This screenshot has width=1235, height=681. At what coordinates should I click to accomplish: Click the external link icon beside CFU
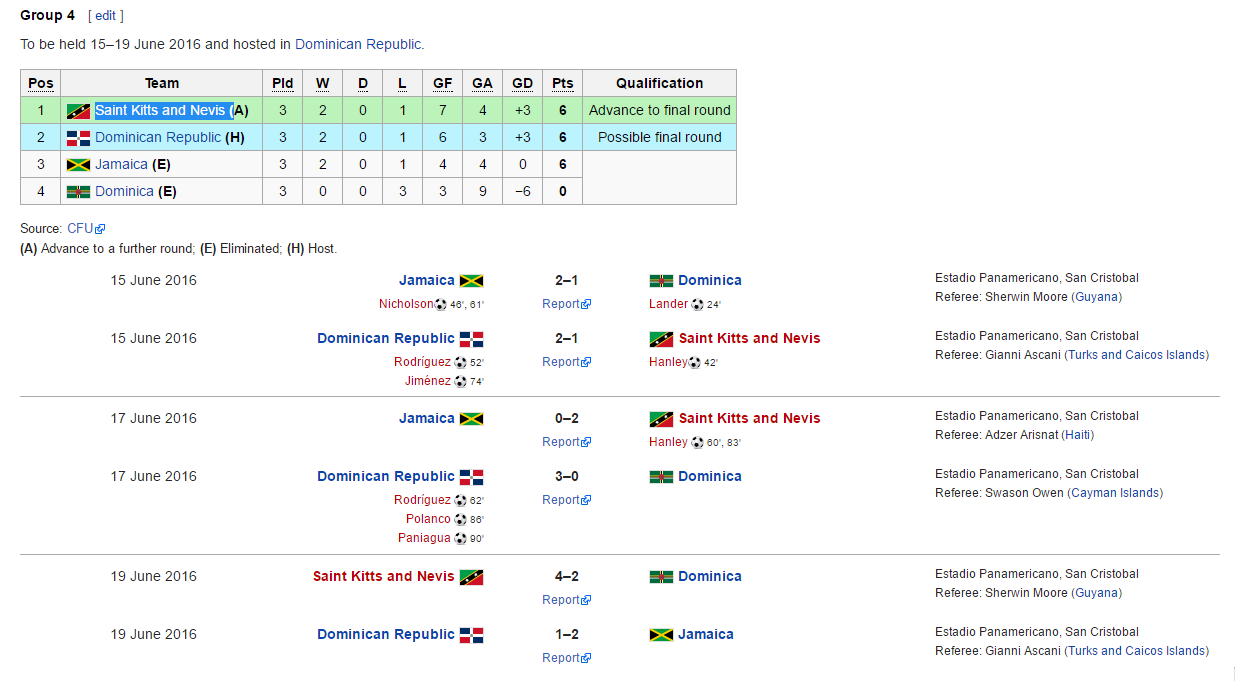[x=100, y=229]
